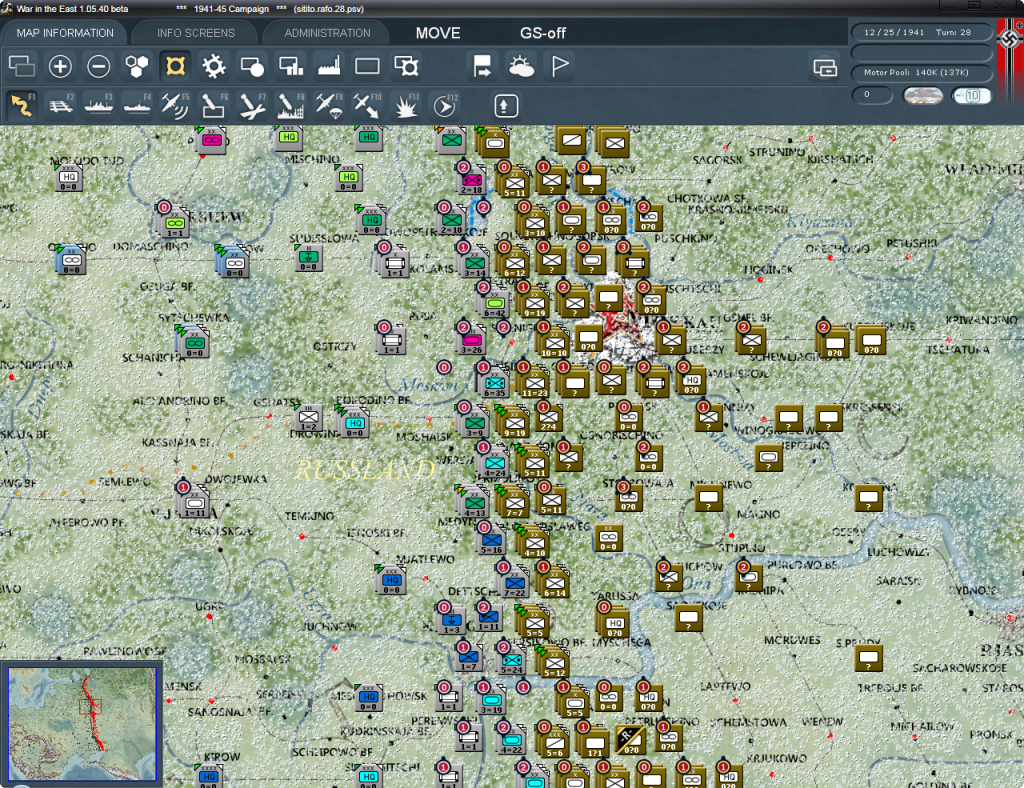Click the boxed up-arrow icon
Image resolution: width=1024 pixels, height=788 pixels.
pyautogui.click(x=505, y=106)
